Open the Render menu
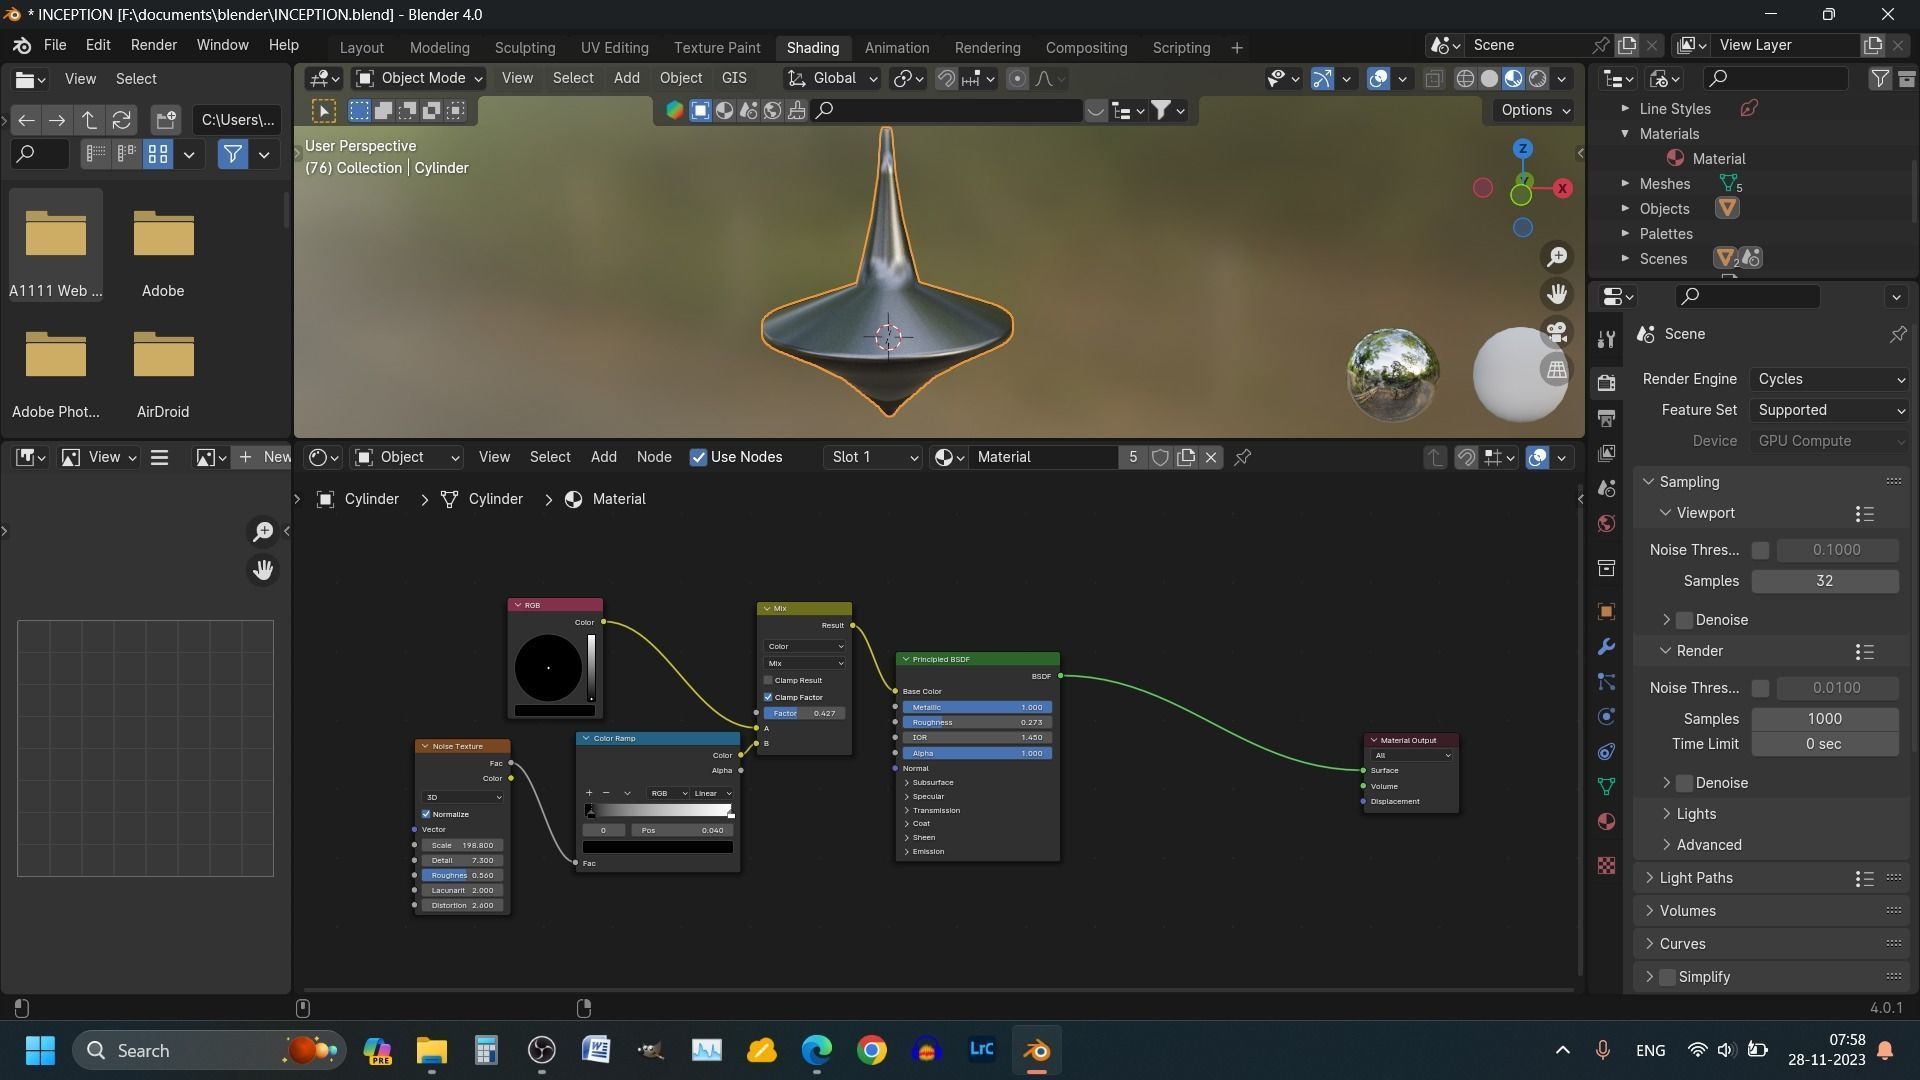This screenshot has height=1080, width=1920. point(153,45)
